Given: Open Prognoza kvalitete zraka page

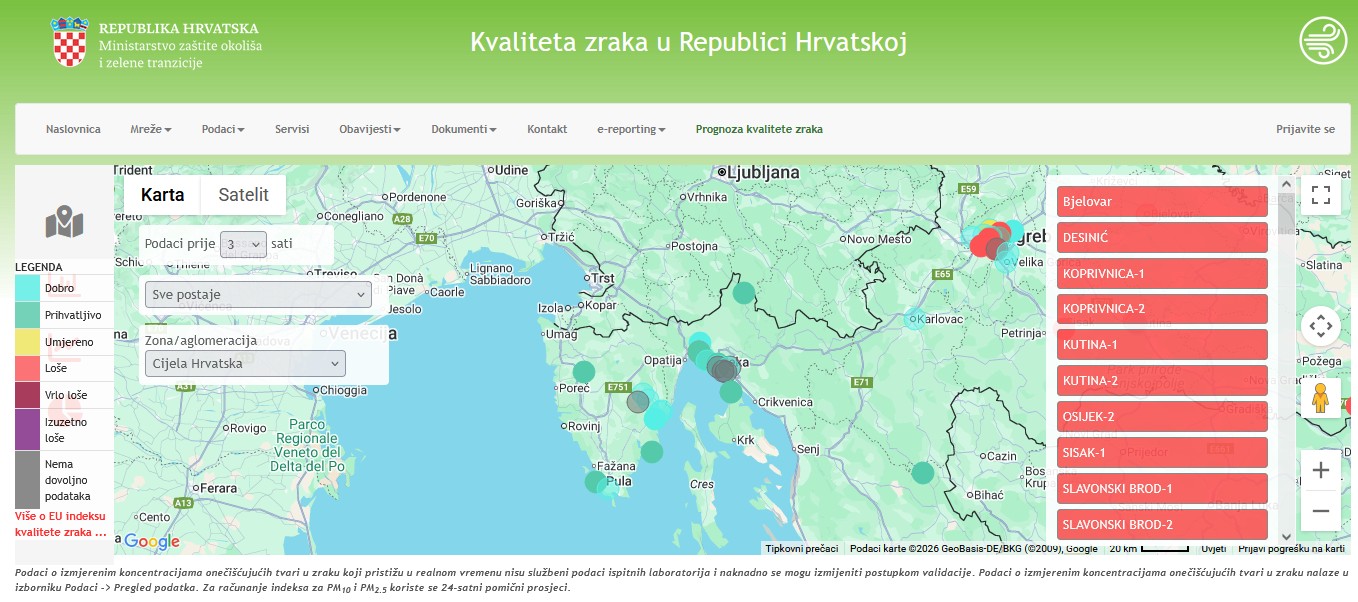Looking at the screenshot, I should coord(759,129).
